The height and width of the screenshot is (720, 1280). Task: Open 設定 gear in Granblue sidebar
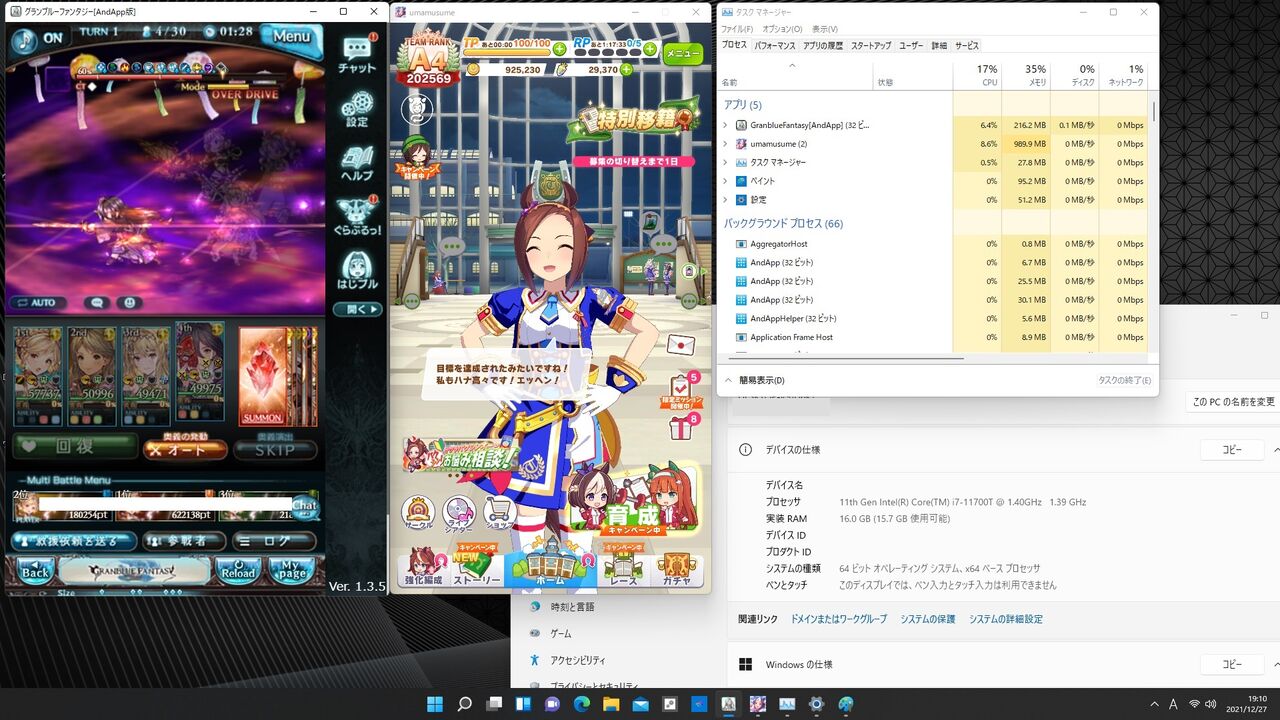click(357, 109)
